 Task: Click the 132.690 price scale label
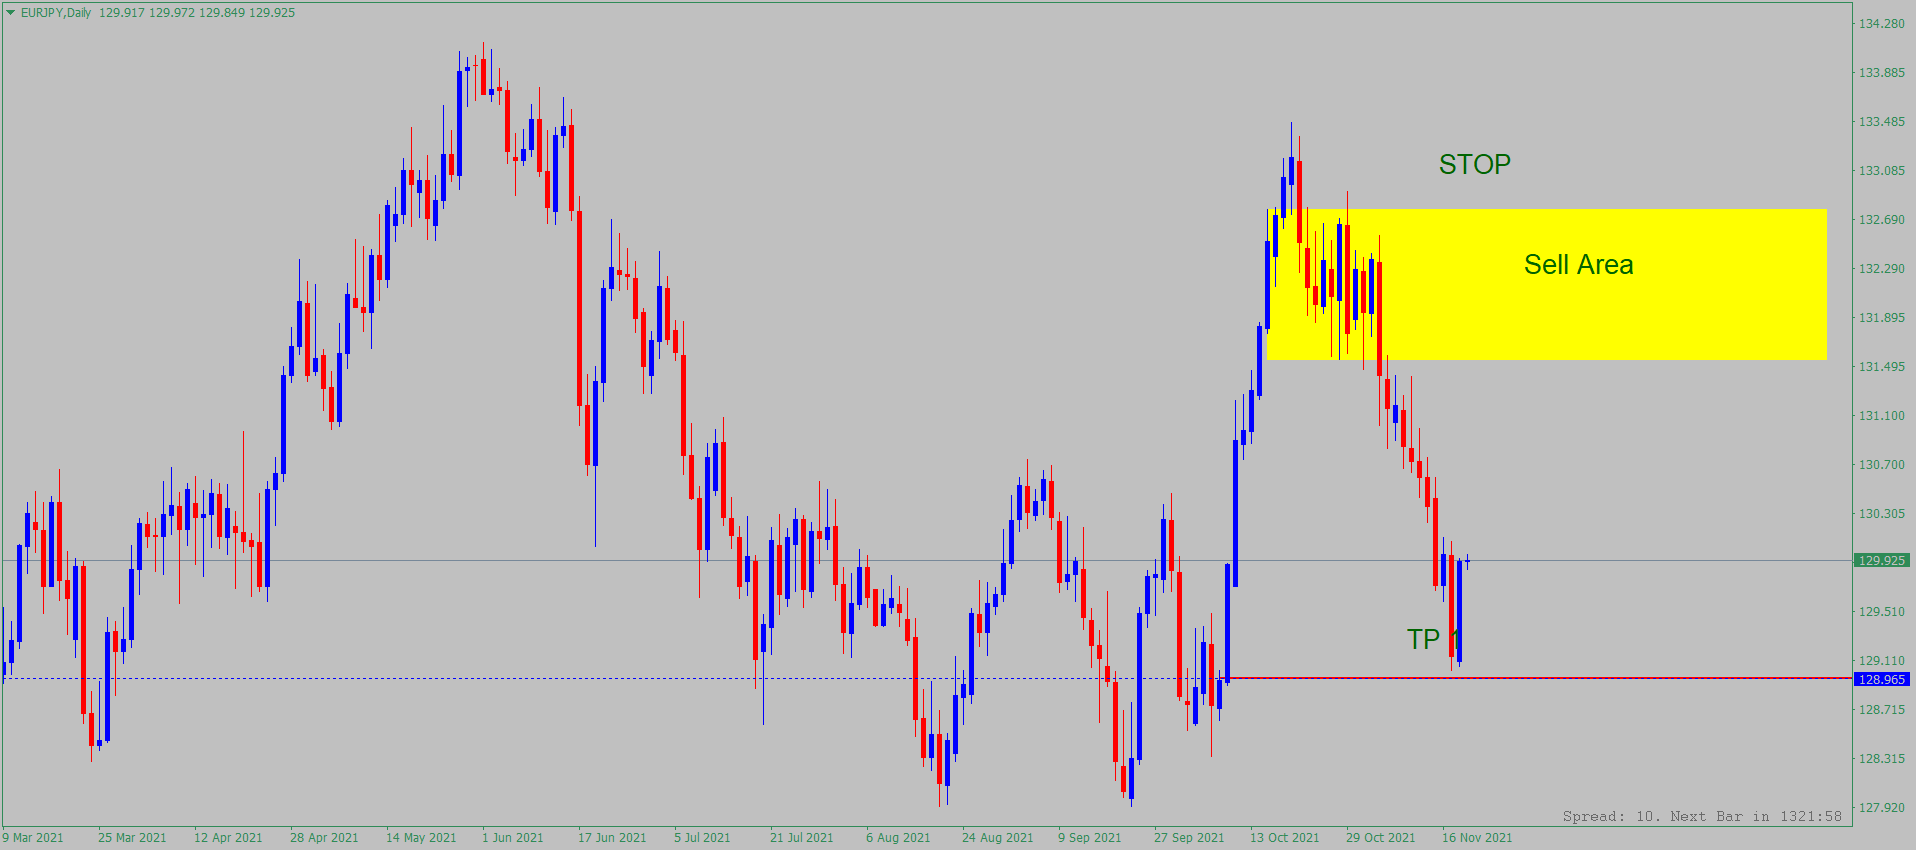coord(1881,220)
